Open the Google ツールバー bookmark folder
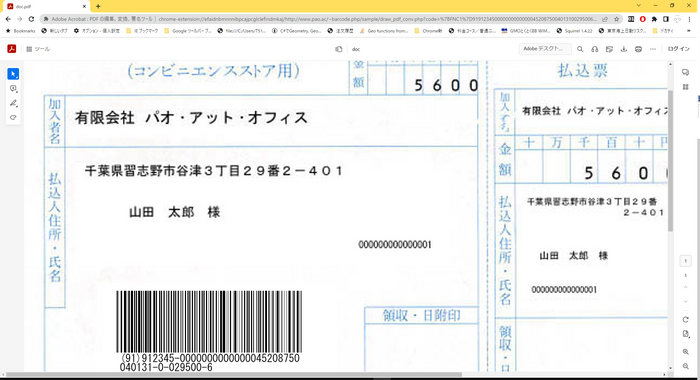Screen dimensions: 700x380 (188, 31)
